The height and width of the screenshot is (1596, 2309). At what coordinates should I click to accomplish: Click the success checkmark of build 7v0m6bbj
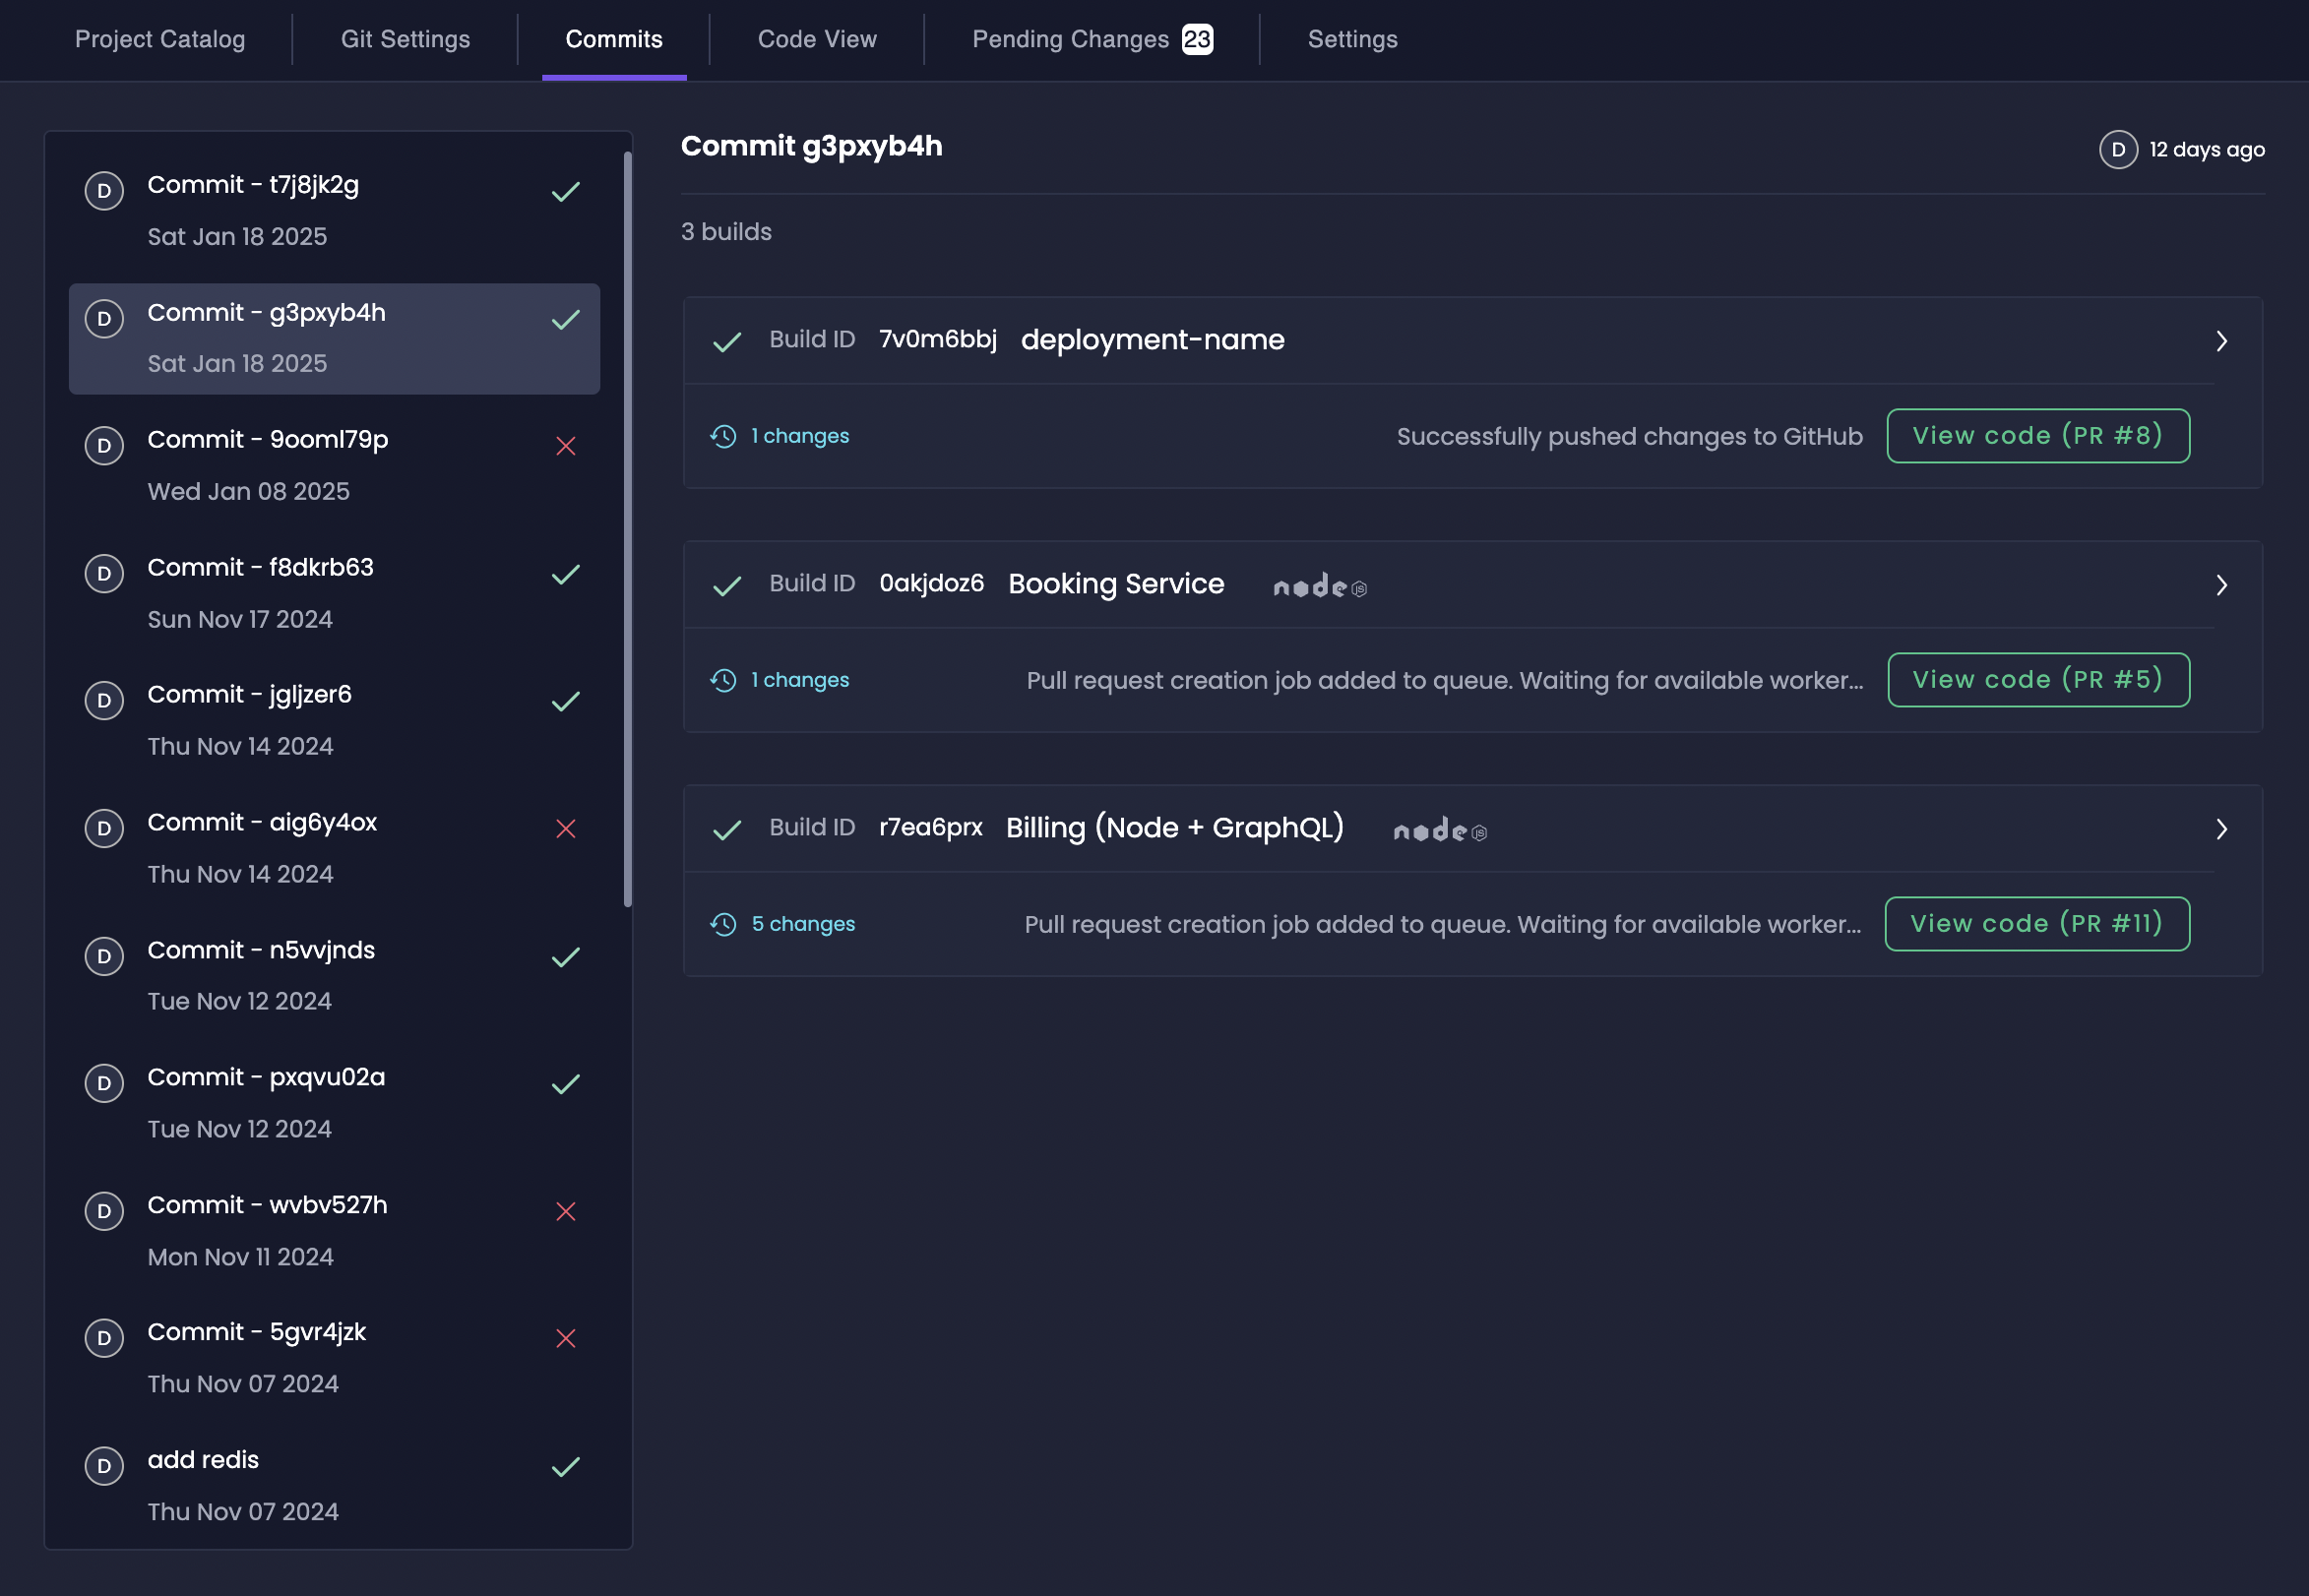(727, 342)
